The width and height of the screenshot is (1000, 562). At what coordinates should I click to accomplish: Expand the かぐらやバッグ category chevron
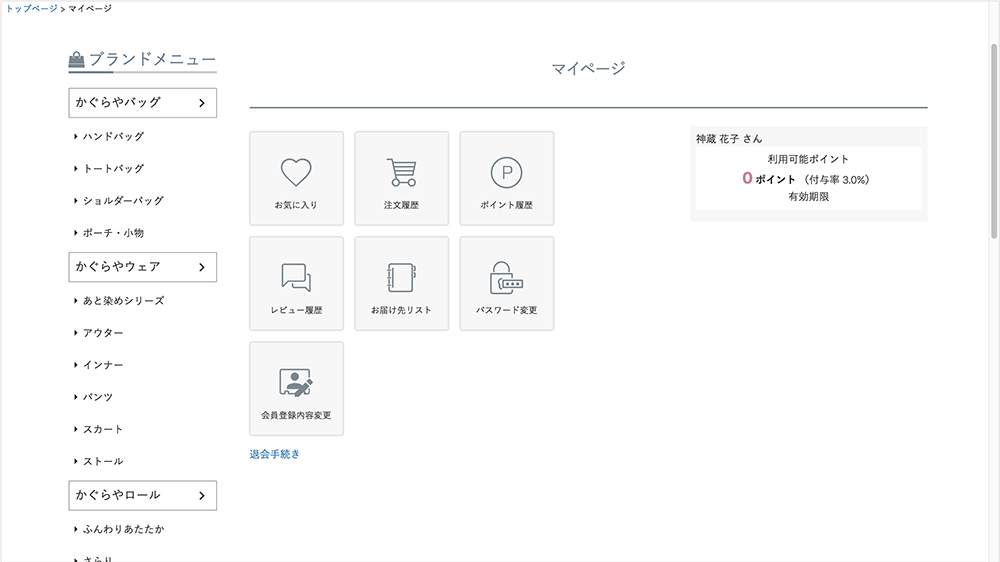201,102
